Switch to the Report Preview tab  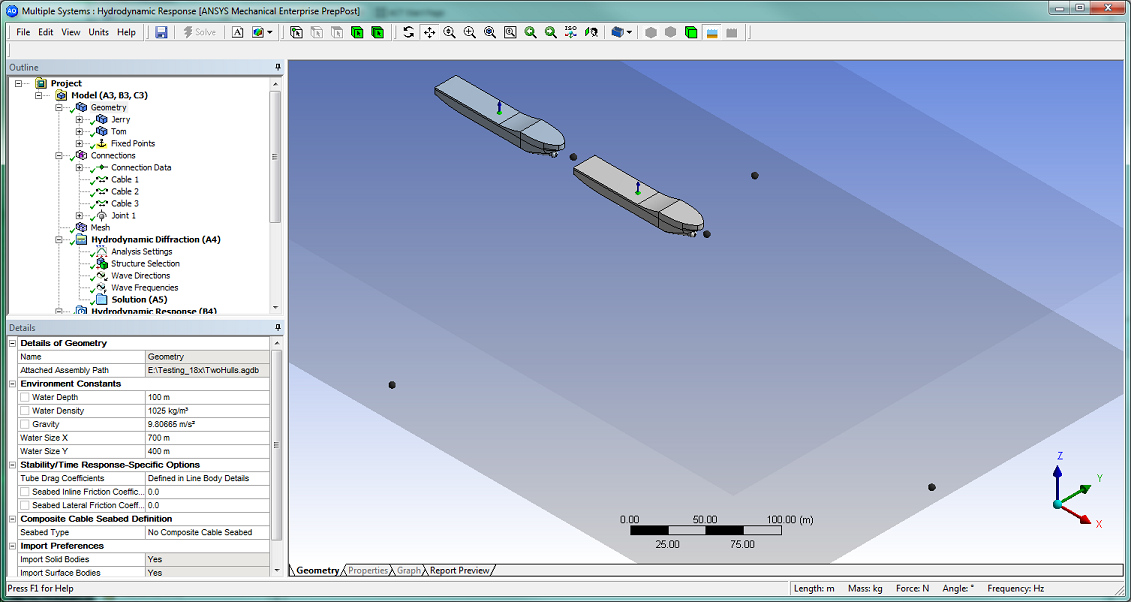tap(459, 571)
